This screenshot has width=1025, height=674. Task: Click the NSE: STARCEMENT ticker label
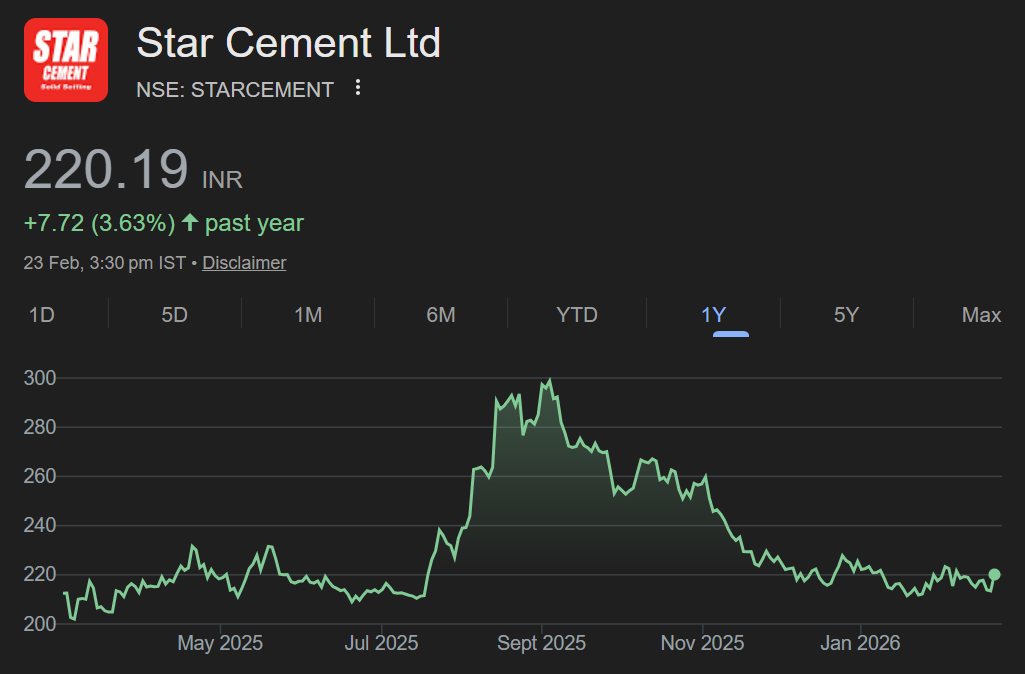point(234,89)
